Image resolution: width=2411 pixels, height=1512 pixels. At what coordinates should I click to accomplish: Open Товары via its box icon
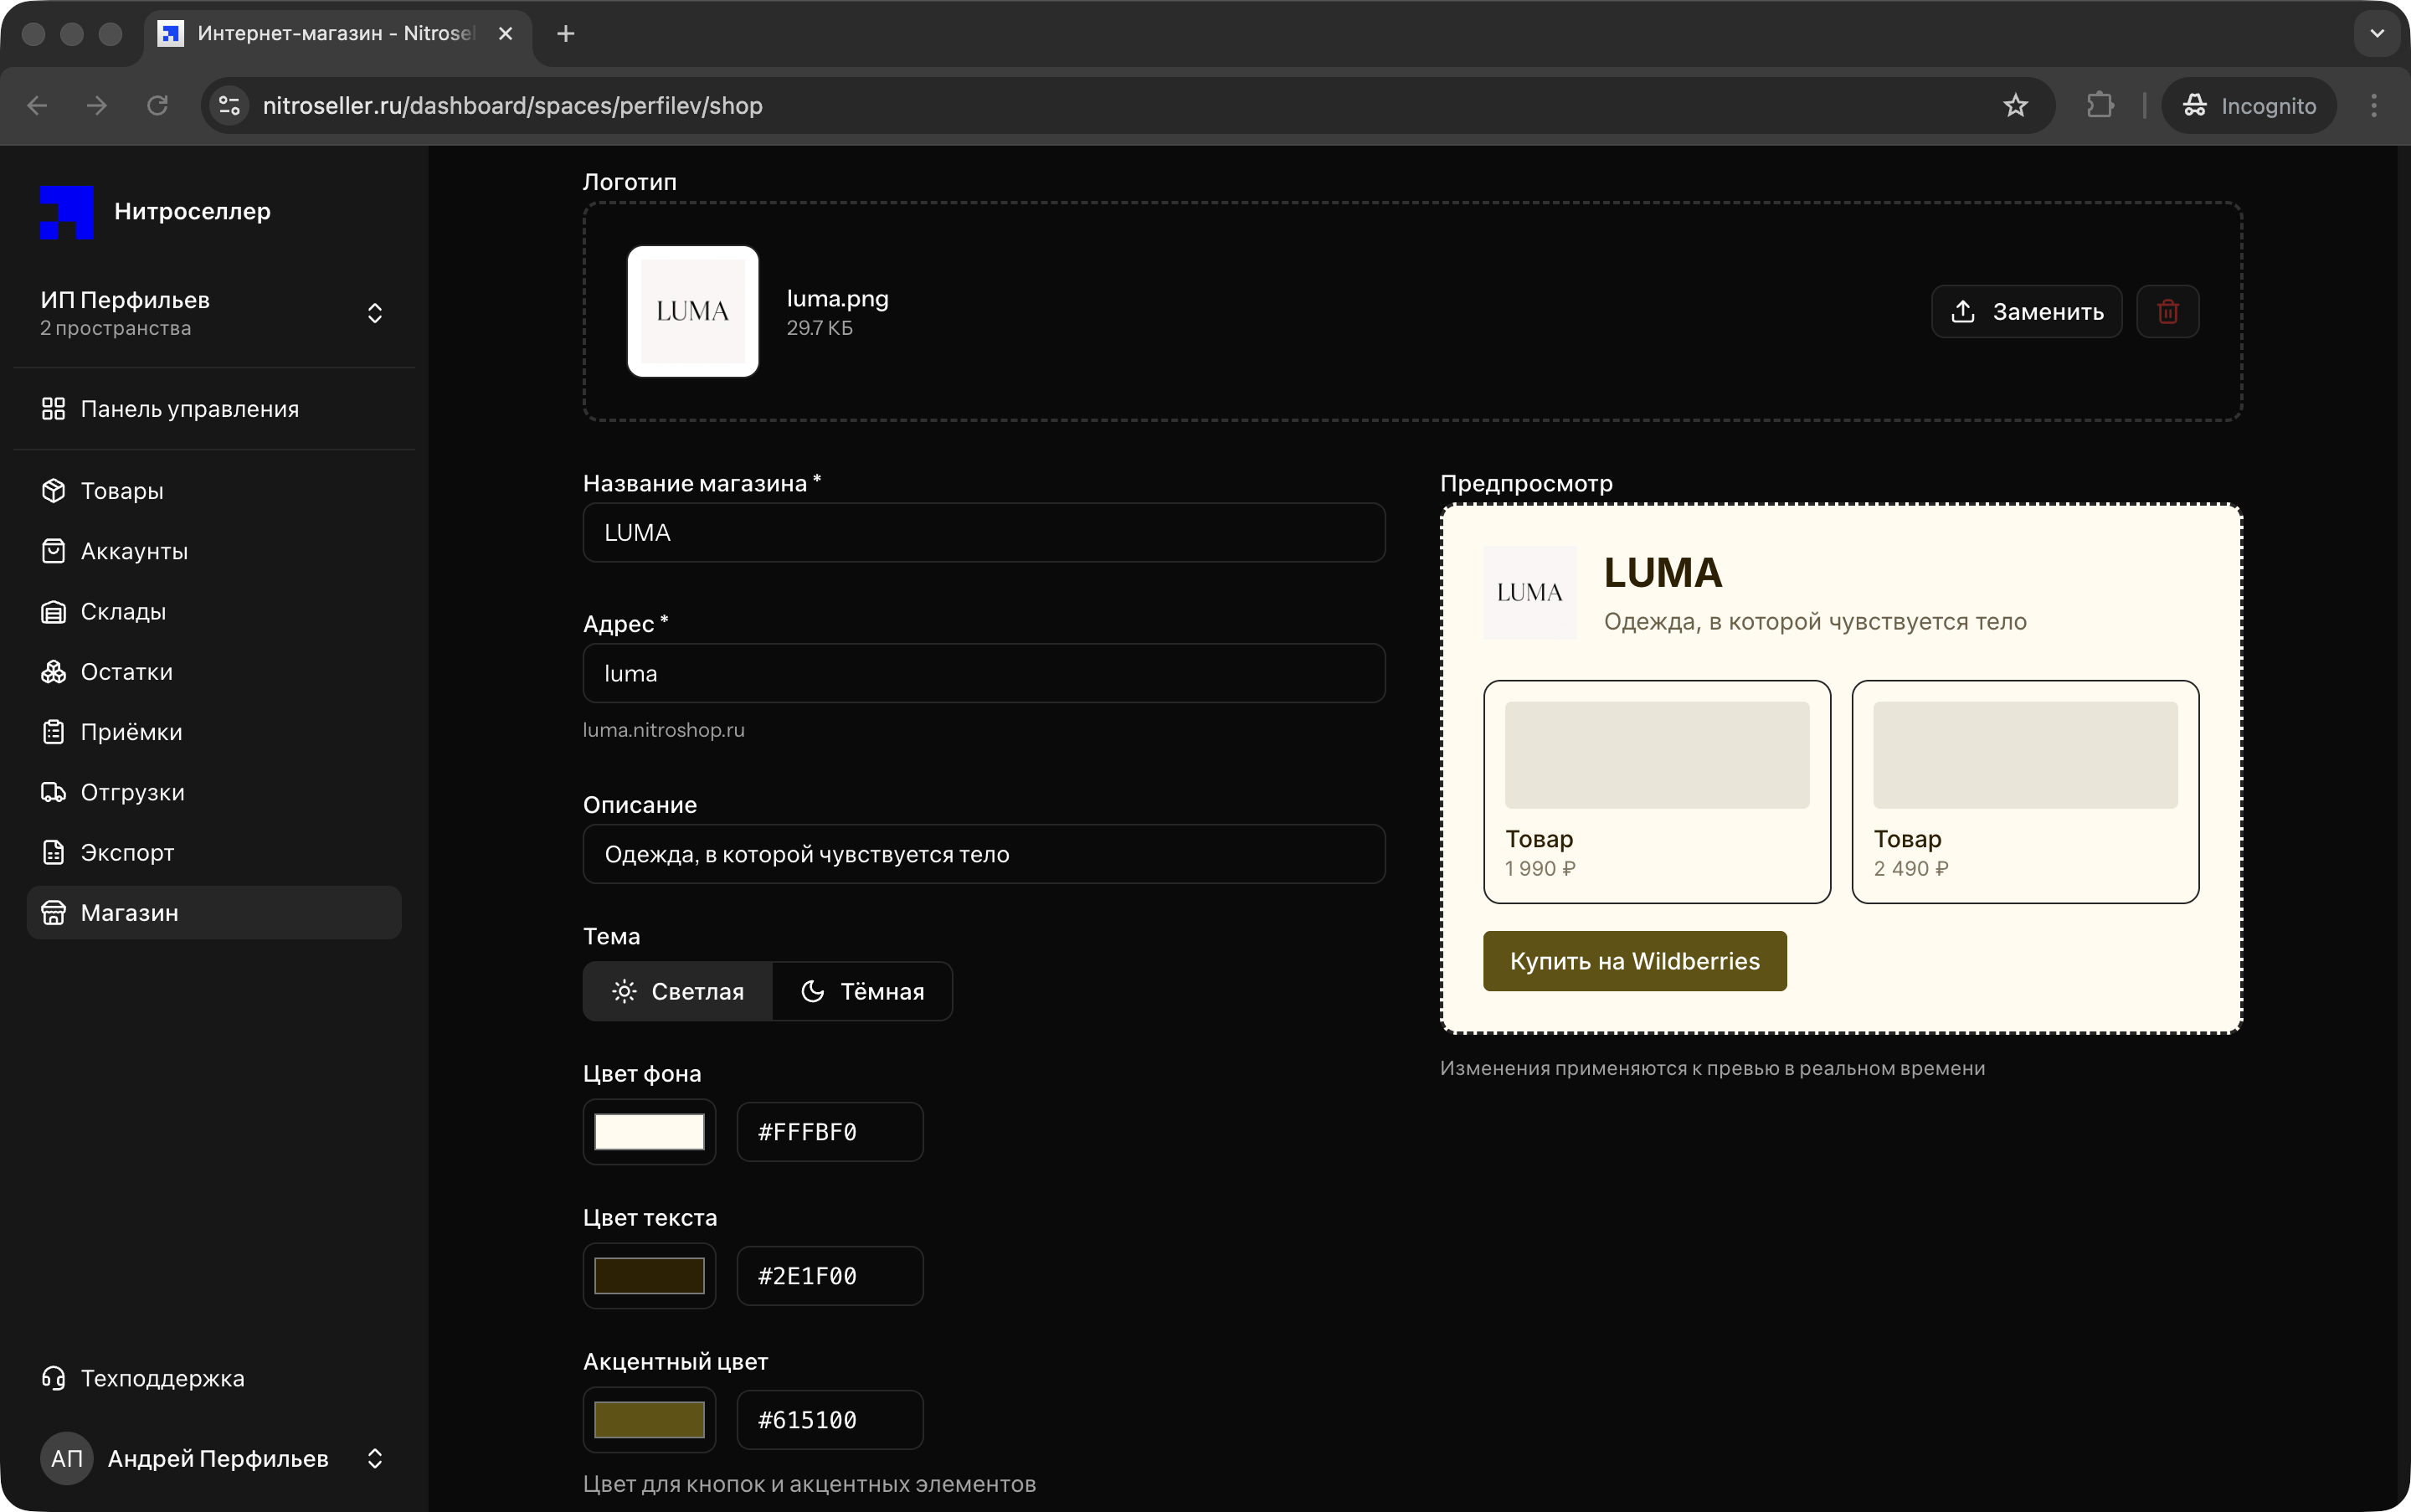[x=53, y=491]
